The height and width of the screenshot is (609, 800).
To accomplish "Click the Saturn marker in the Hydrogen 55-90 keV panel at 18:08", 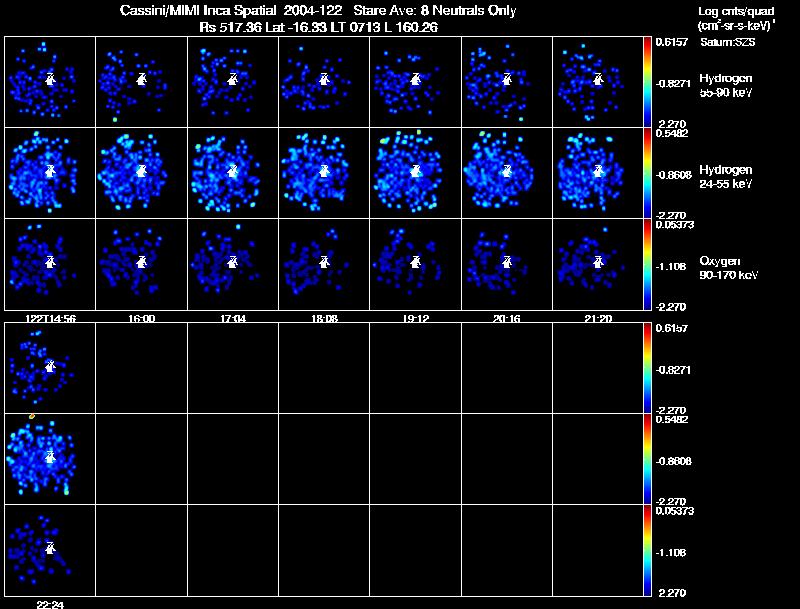I will pyautogui.click(x=324, y=79).
